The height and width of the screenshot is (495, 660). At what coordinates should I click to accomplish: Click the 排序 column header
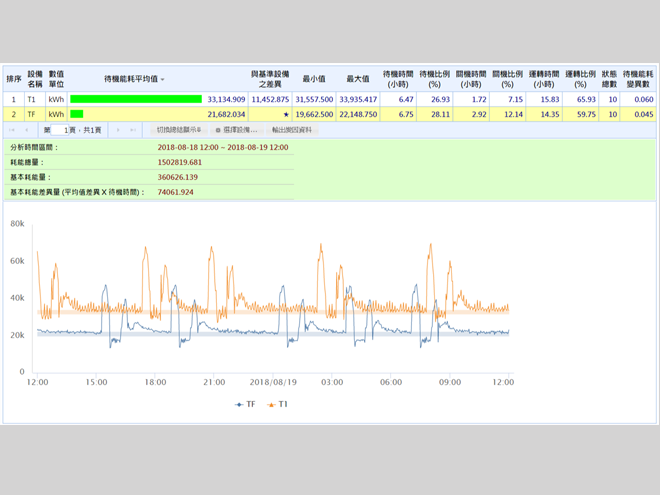[13, 79]
